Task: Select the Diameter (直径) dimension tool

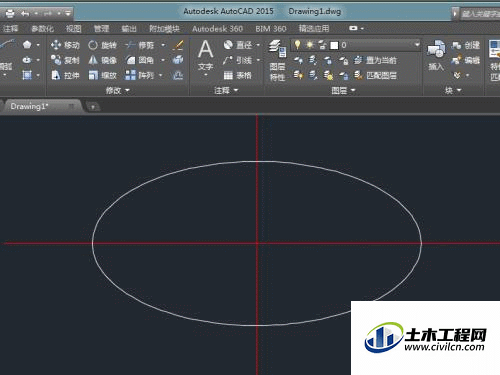Action: (x=238, y=45)
